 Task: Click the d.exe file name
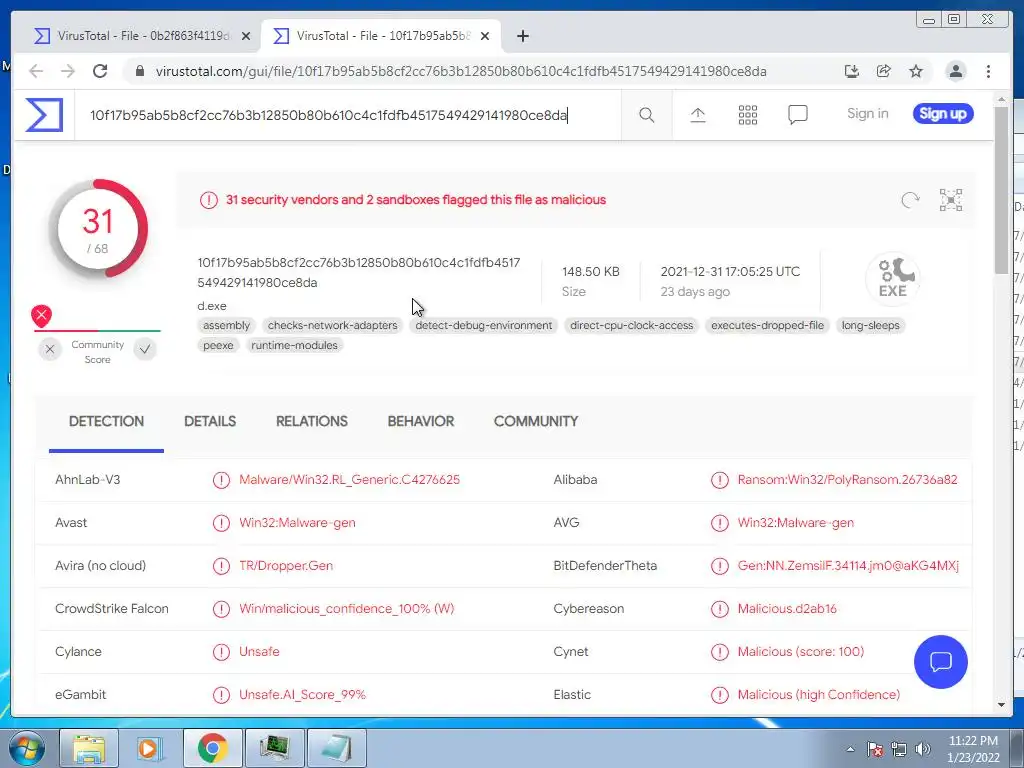[212, 306]
